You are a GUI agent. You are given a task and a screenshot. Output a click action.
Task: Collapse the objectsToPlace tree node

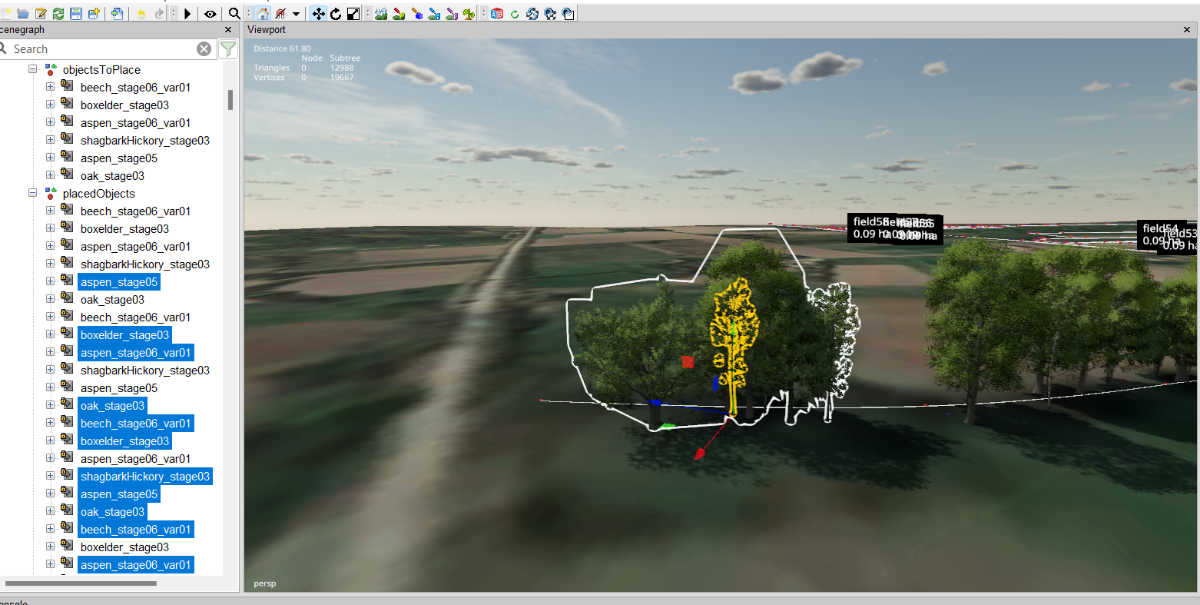[x=33, y=70]
